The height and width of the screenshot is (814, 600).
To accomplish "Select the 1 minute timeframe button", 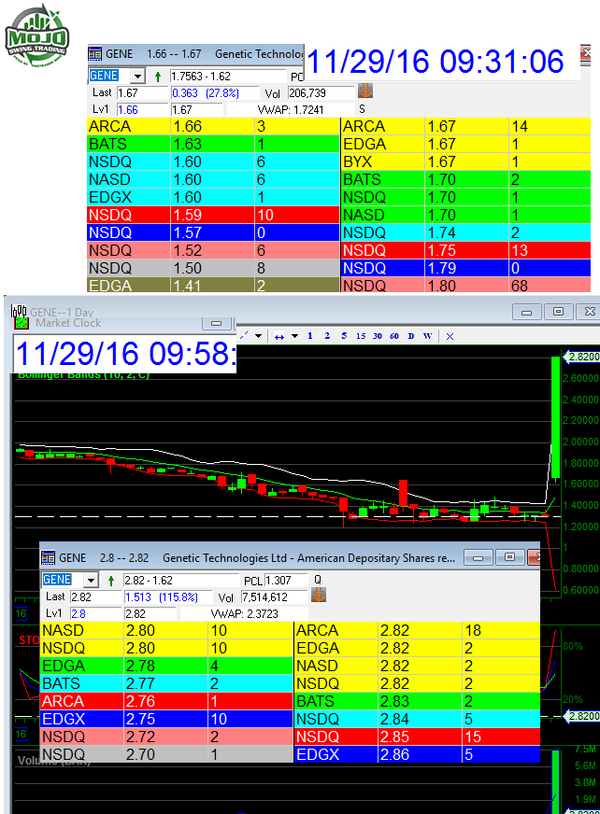I will [x=310, y=336].
